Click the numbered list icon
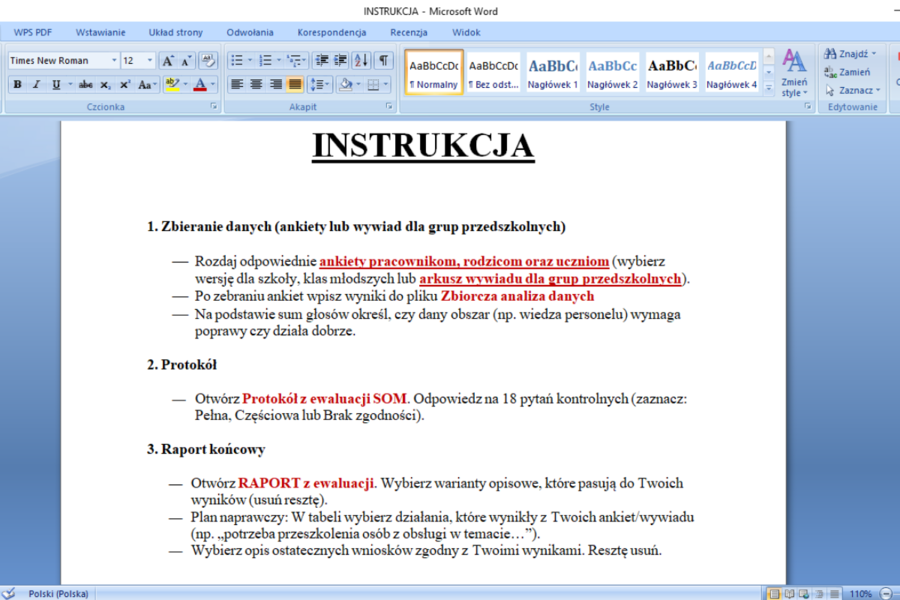The image size is (900, 600). pos(265,60)
